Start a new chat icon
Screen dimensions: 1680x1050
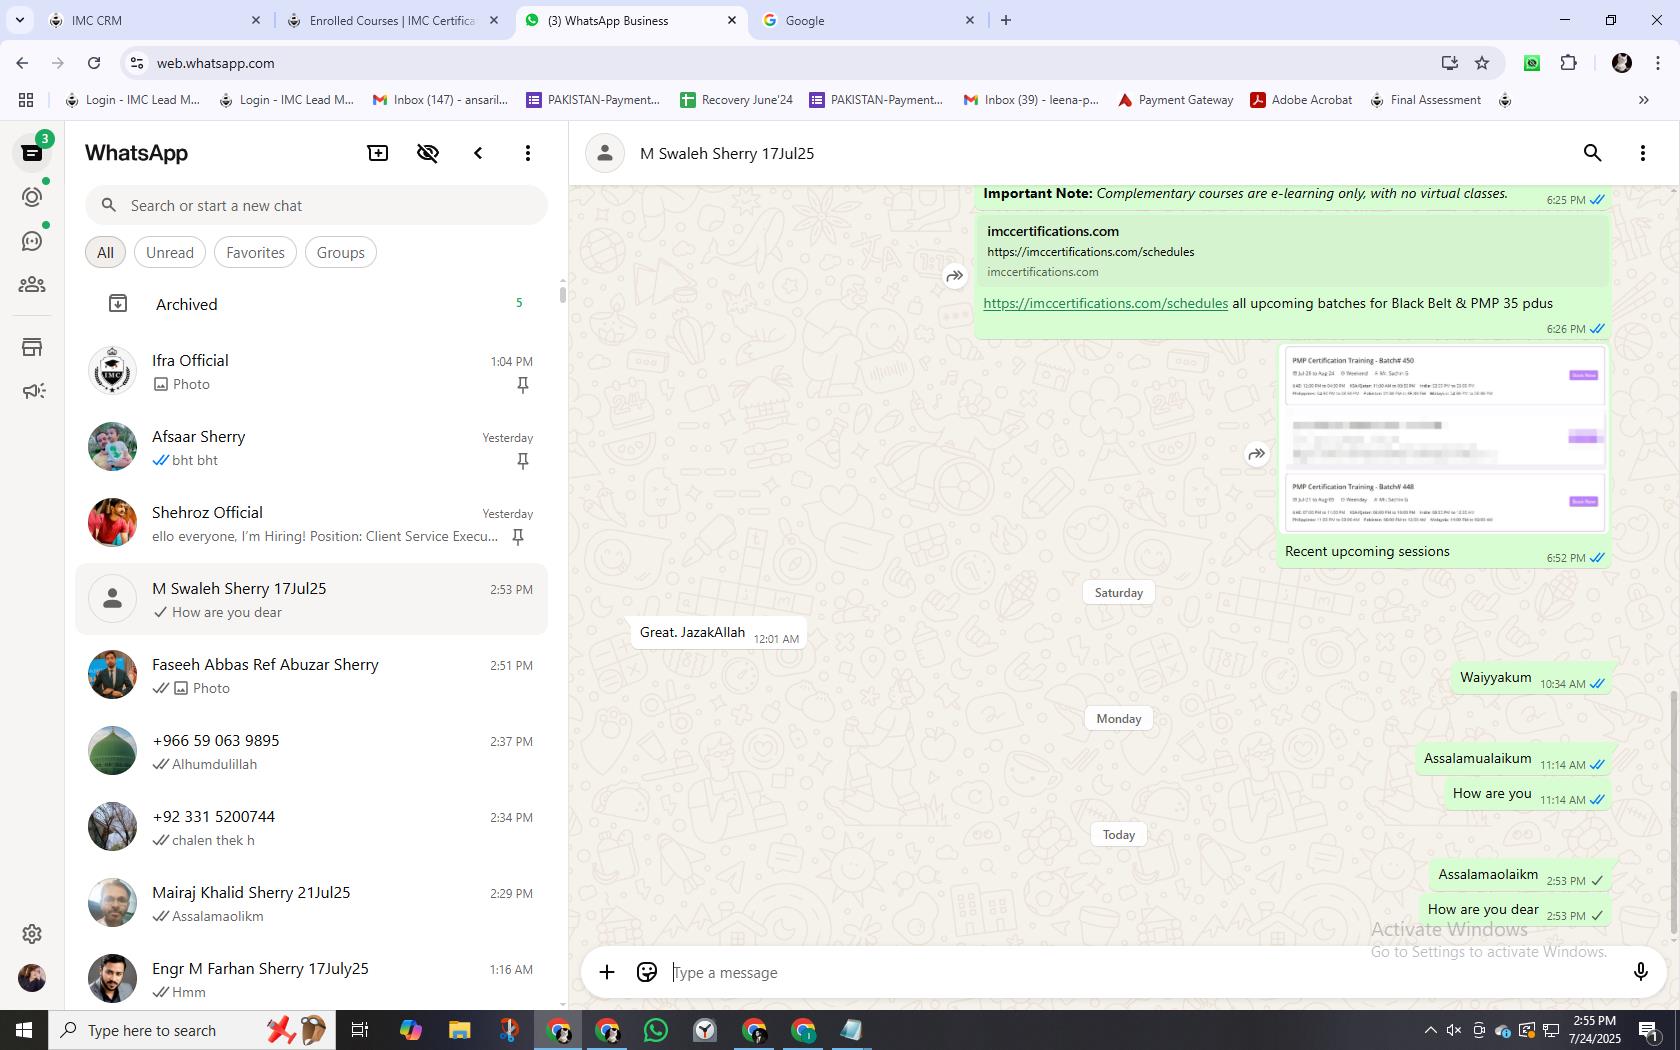click(x=378, y=153)
